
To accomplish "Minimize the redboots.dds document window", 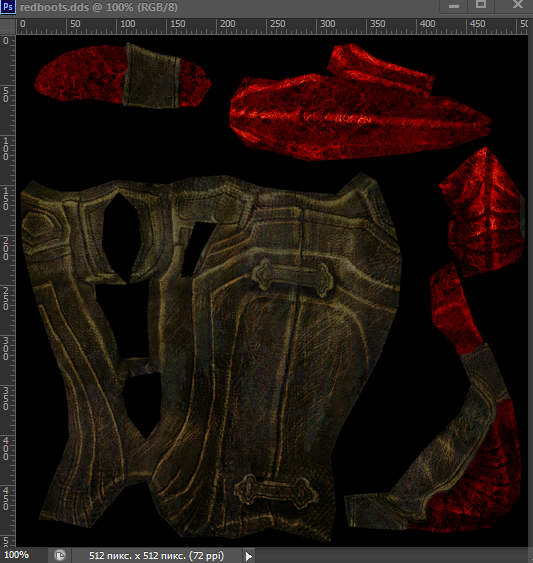I will [x=454, y=6].
